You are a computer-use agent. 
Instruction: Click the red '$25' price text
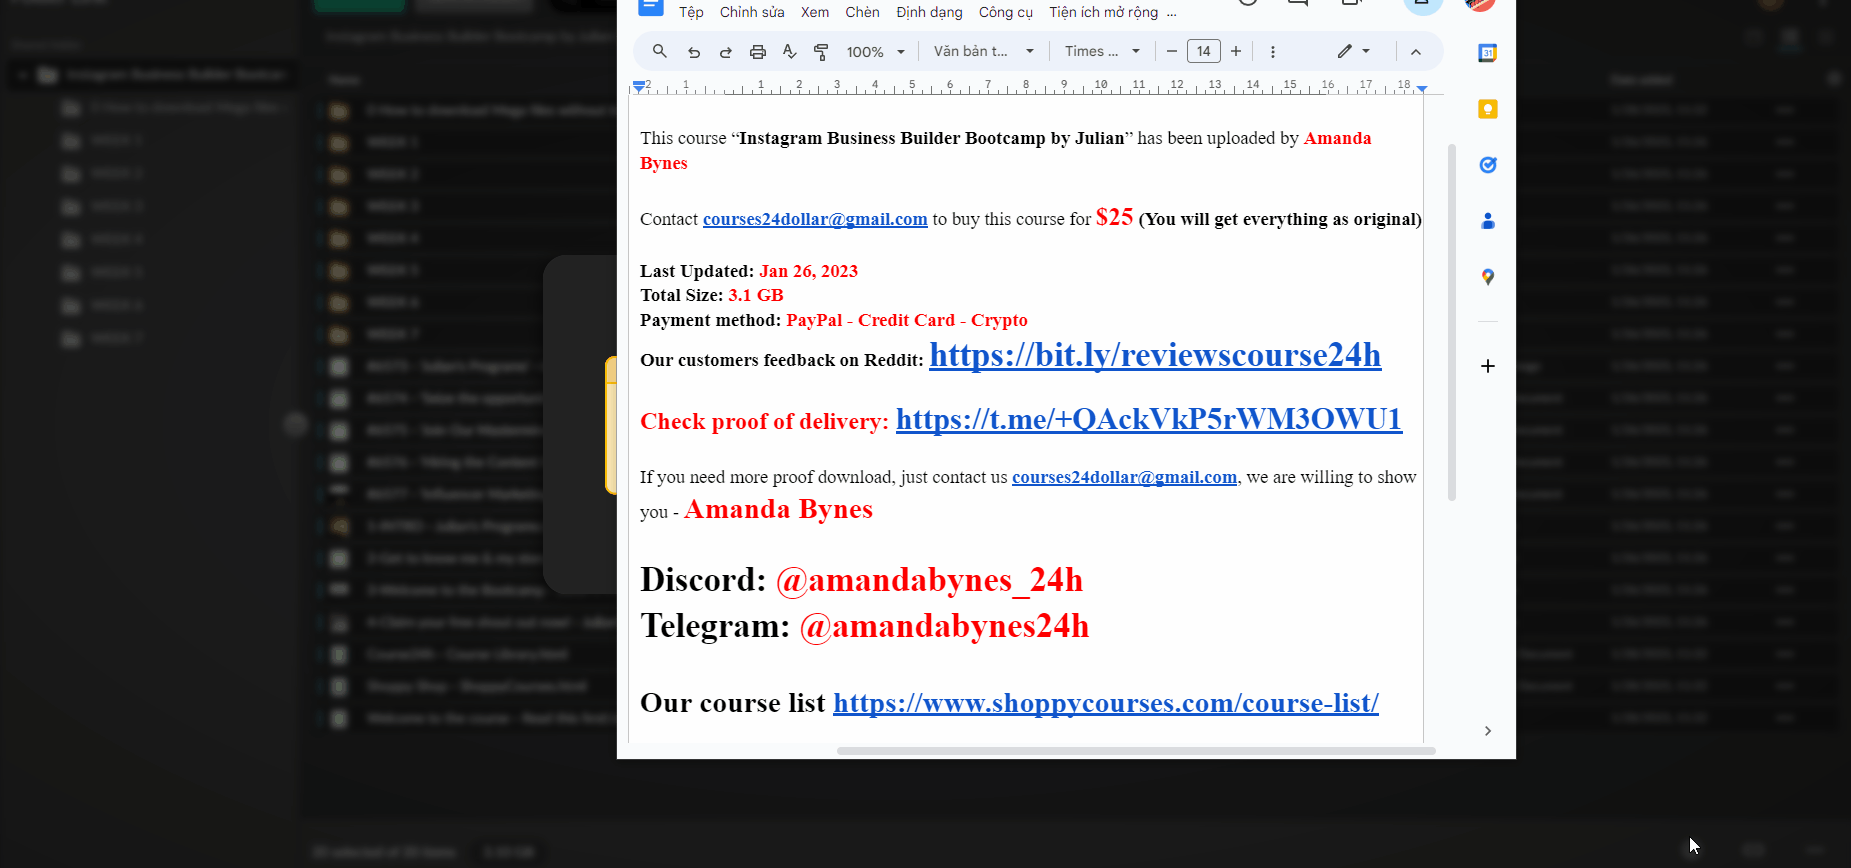click(1114, 217)
